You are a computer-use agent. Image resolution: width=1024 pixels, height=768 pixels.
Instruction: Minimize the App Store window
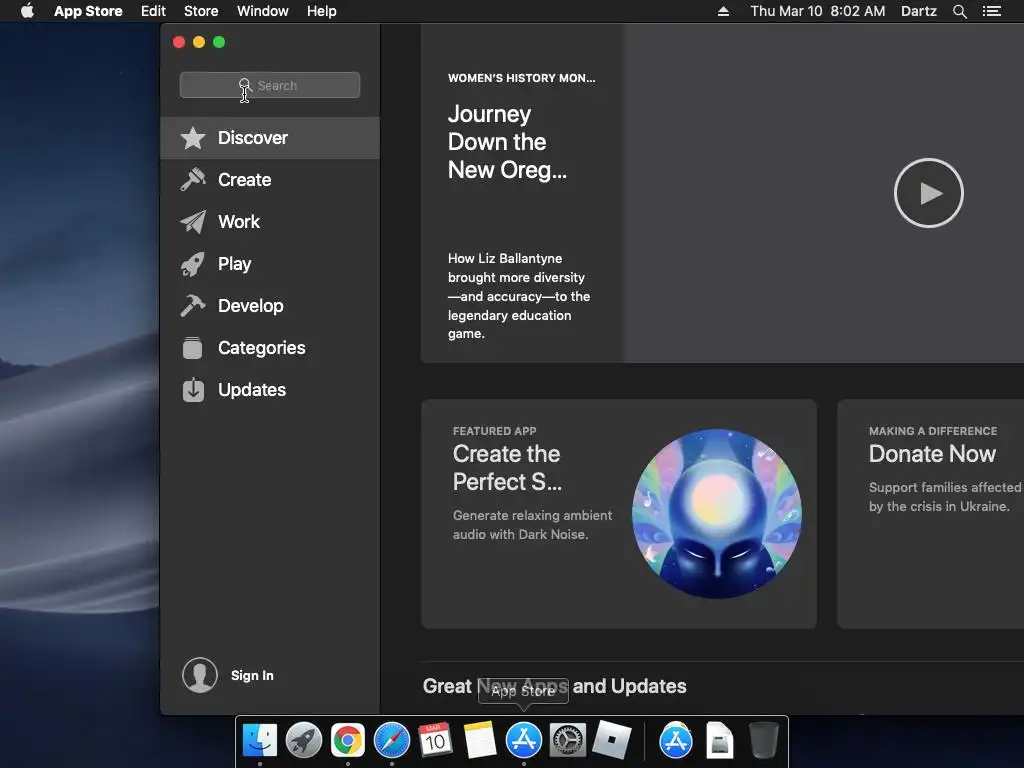(199, 42)
